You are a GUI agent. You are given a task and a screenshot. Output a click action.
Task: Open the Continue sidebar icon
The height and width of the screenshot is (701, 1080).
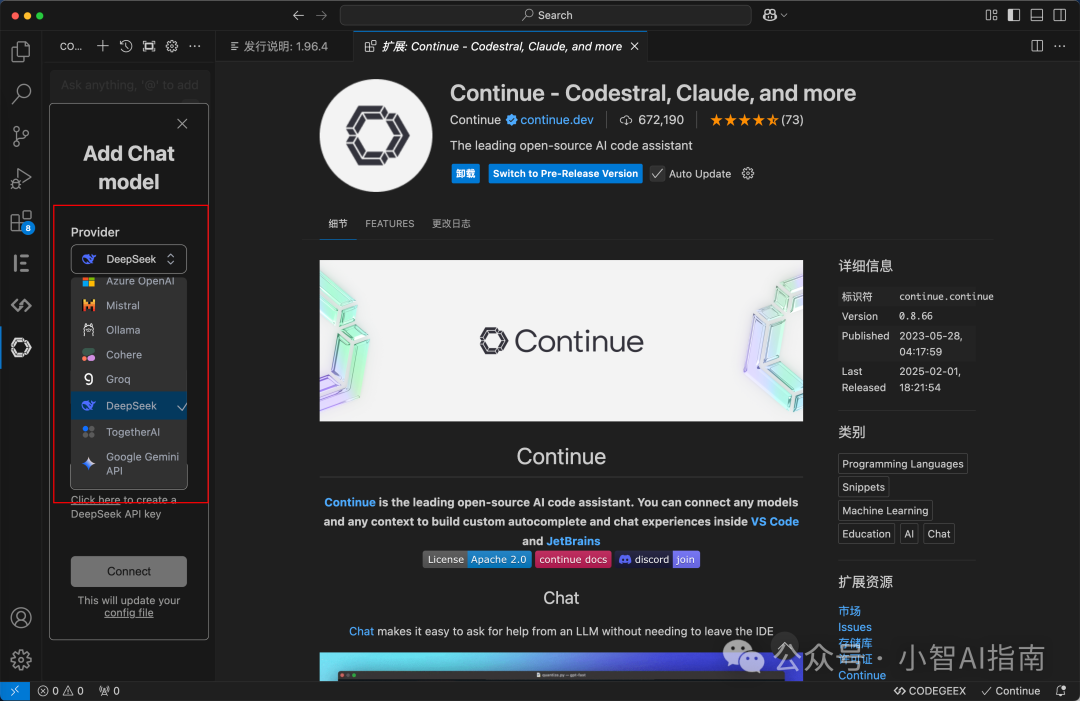21,347
